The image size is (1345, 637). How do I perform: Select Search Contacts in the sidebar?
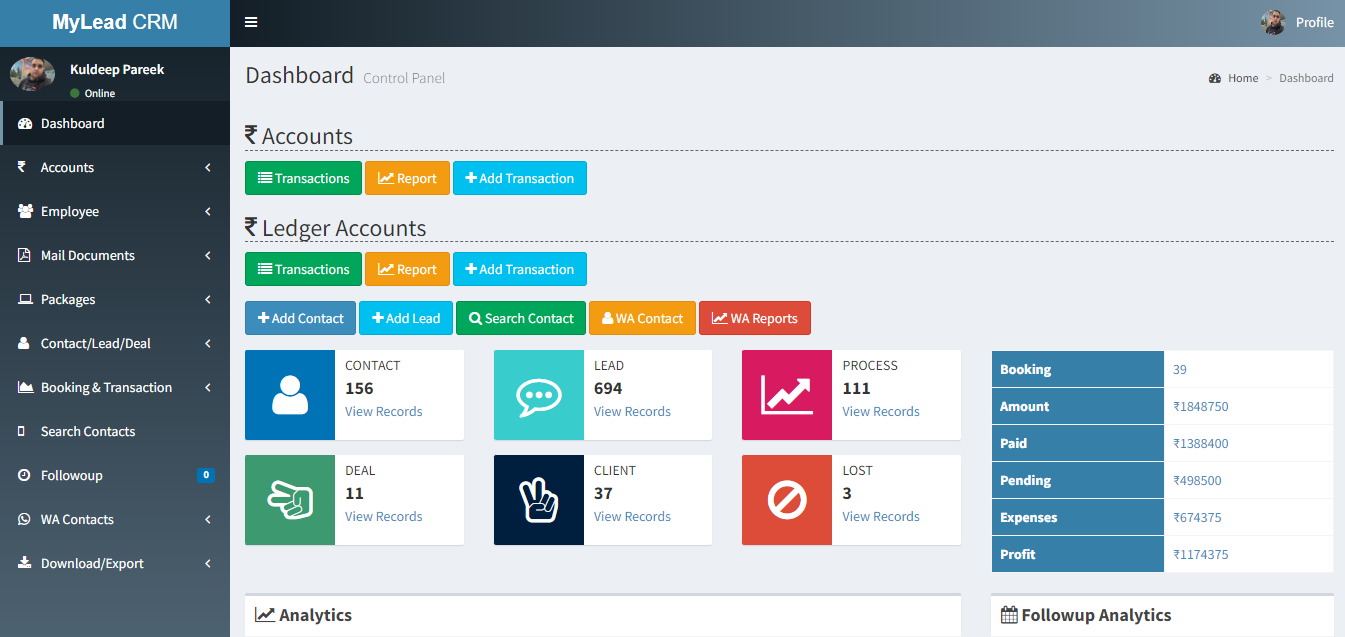(115, 432)
